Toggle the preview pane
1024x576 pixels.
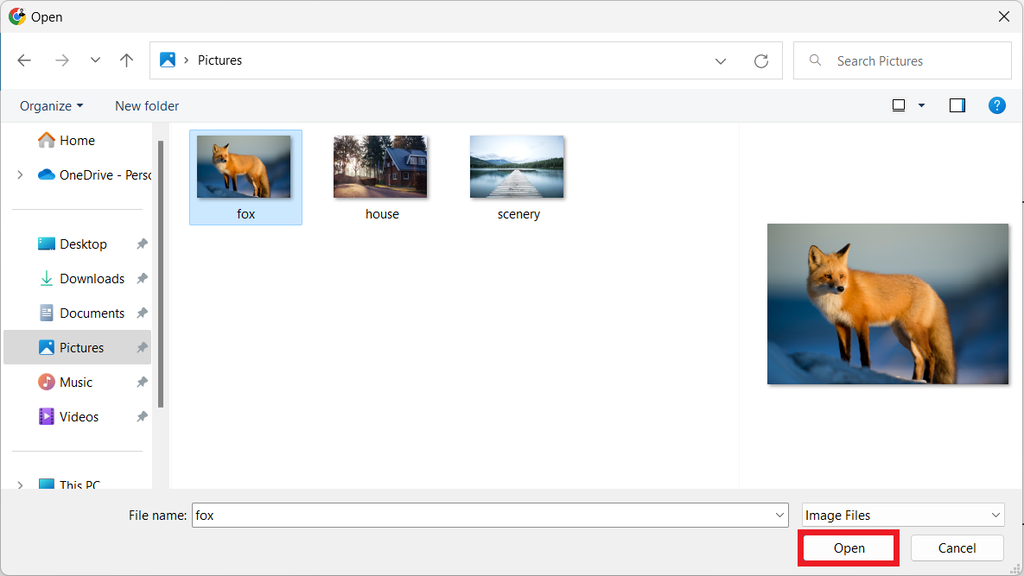[957, 105]
